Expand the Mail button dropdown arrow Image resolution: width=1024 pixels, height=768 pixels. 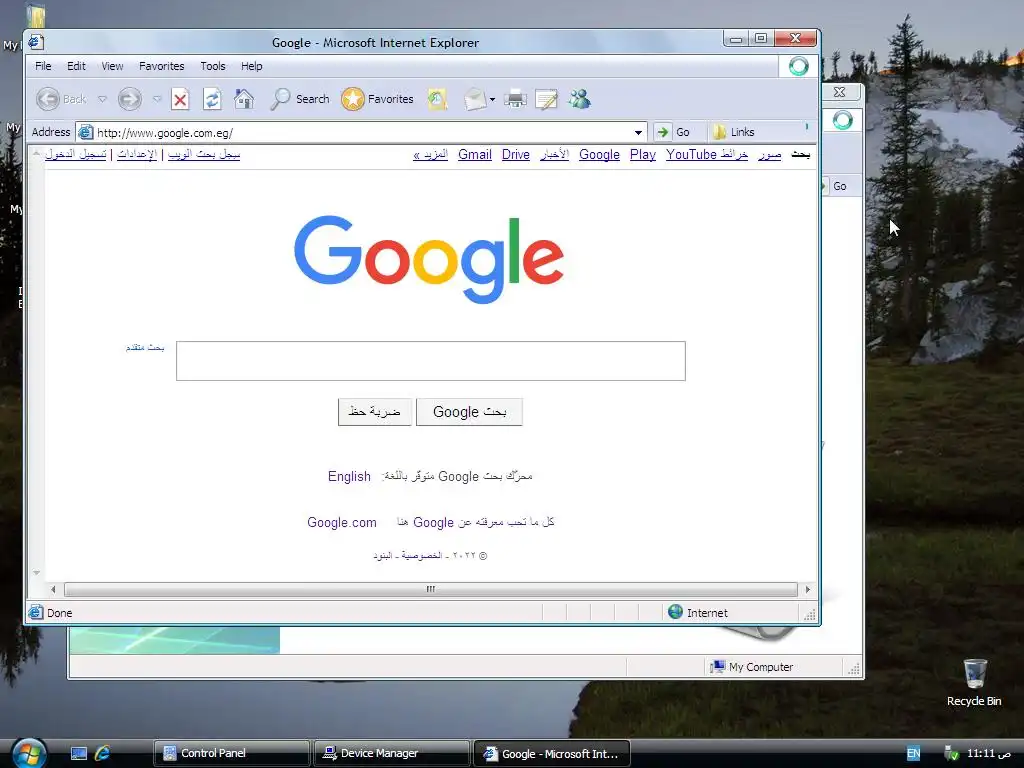(492, 100)
